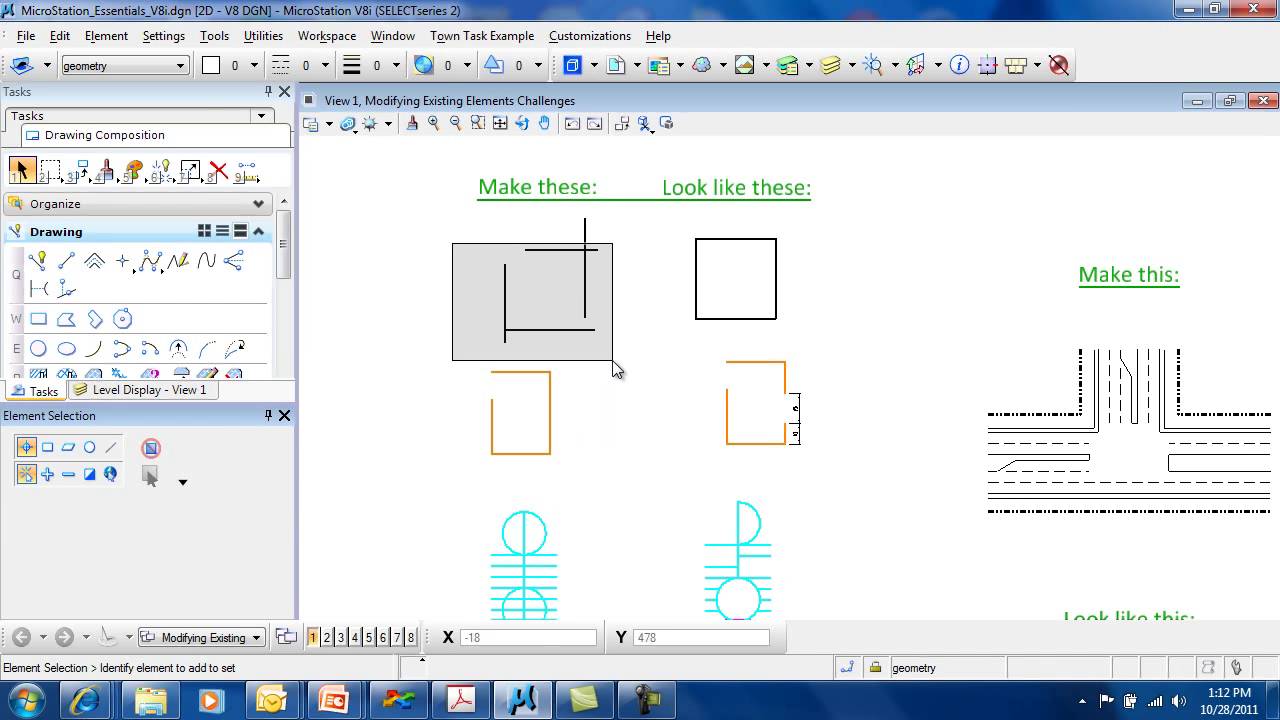Choose the Place Line tool

coord(66,261)
